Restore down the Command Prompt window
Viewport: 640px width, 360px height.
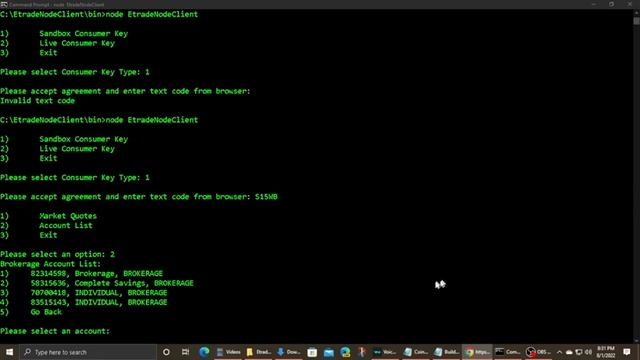pyautogui.click(x=611, y=4)
